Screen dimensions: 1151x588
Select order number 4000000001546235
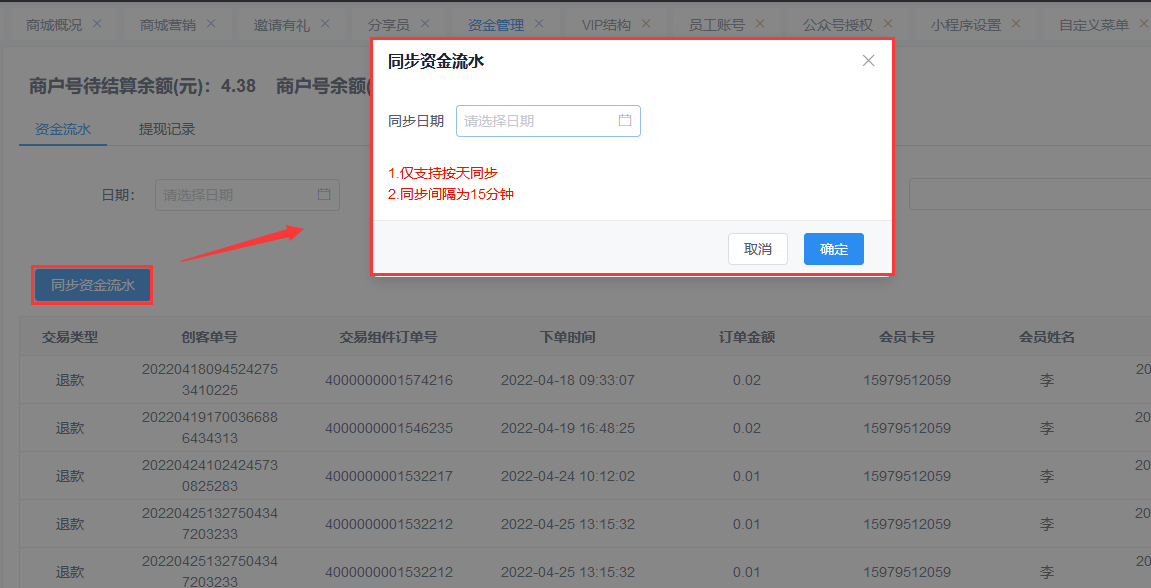coord(389,428)
